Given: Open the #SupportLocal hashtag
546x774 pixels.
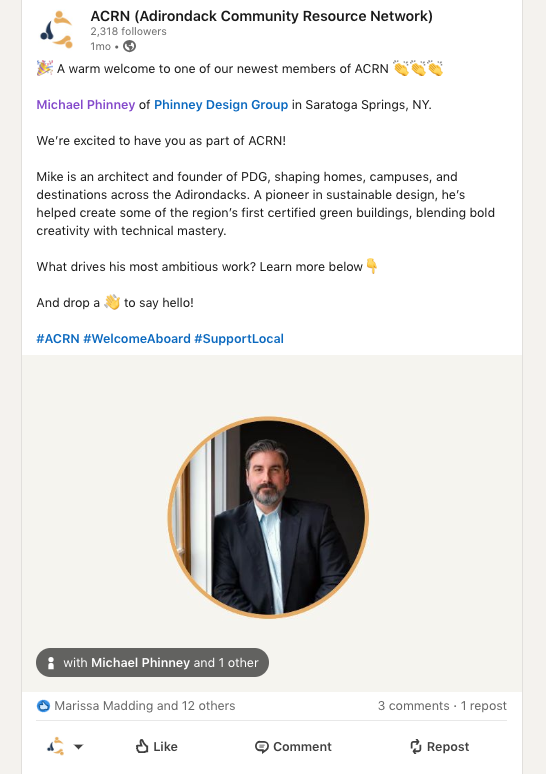Looking at the screenshot, I should coord(239,339).
